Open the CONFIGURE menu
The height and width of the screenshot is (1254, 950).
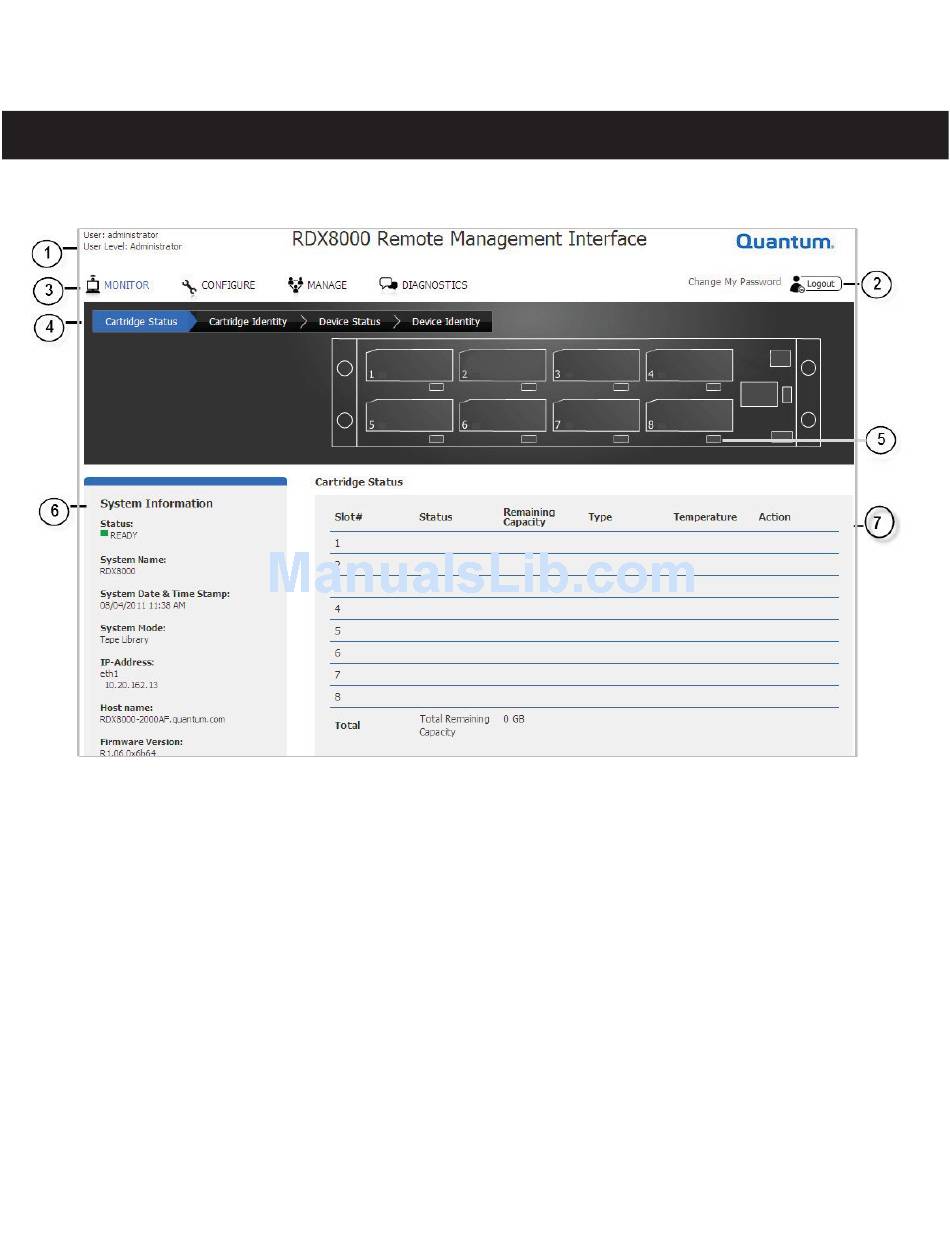pos(228,285)
